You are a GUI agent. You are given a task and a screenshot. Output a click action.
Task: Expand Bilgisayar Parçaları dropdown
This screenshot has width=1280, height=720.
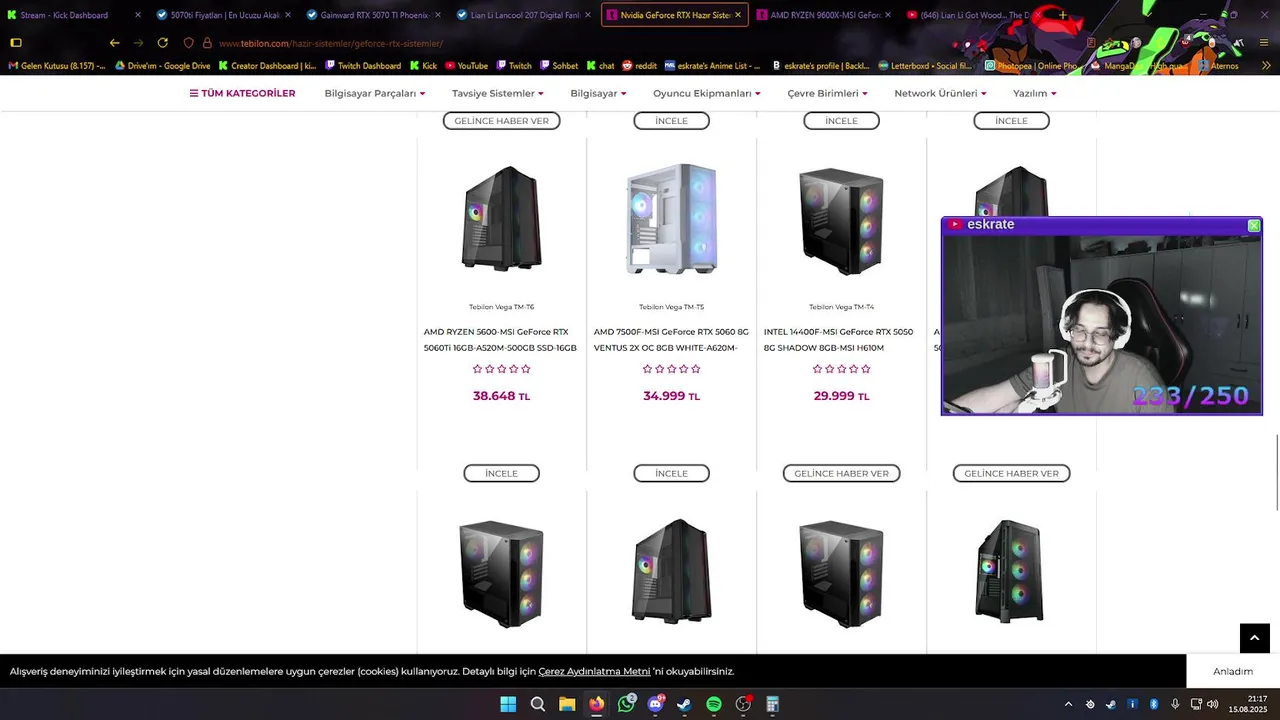pos(375,93)
